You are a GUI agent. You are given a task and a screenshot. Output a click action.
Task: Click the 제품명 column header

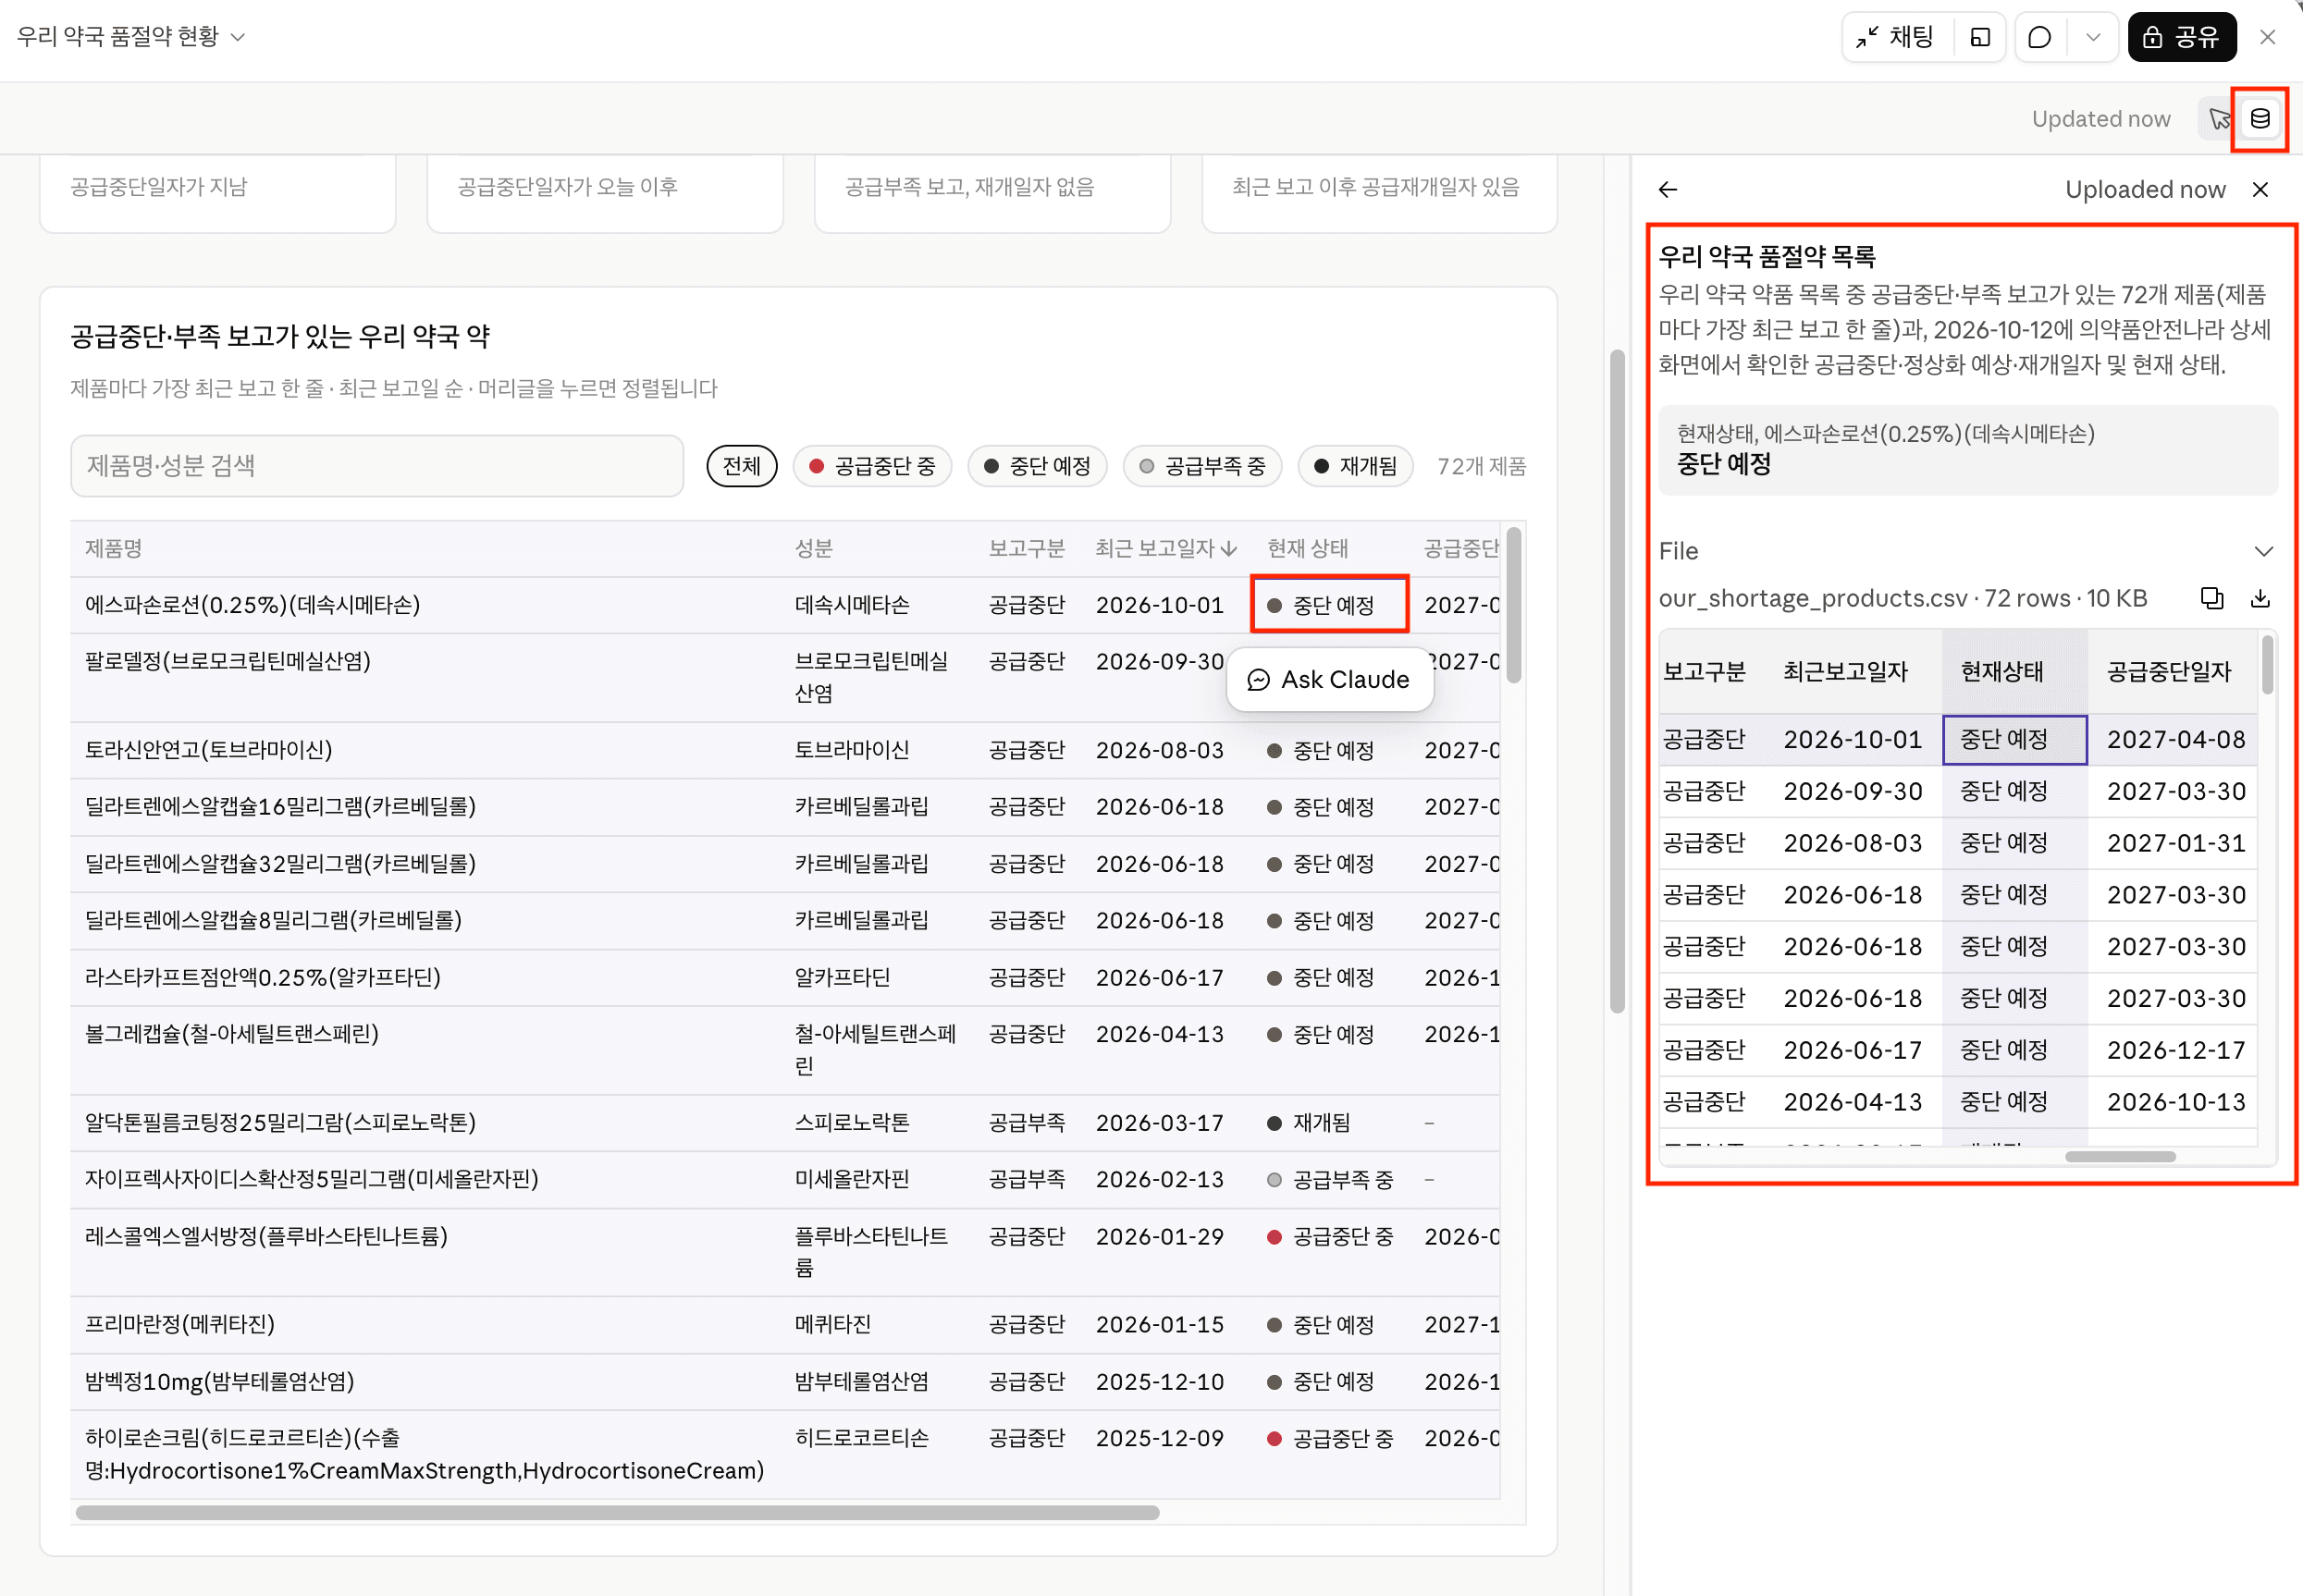(113, 548)
